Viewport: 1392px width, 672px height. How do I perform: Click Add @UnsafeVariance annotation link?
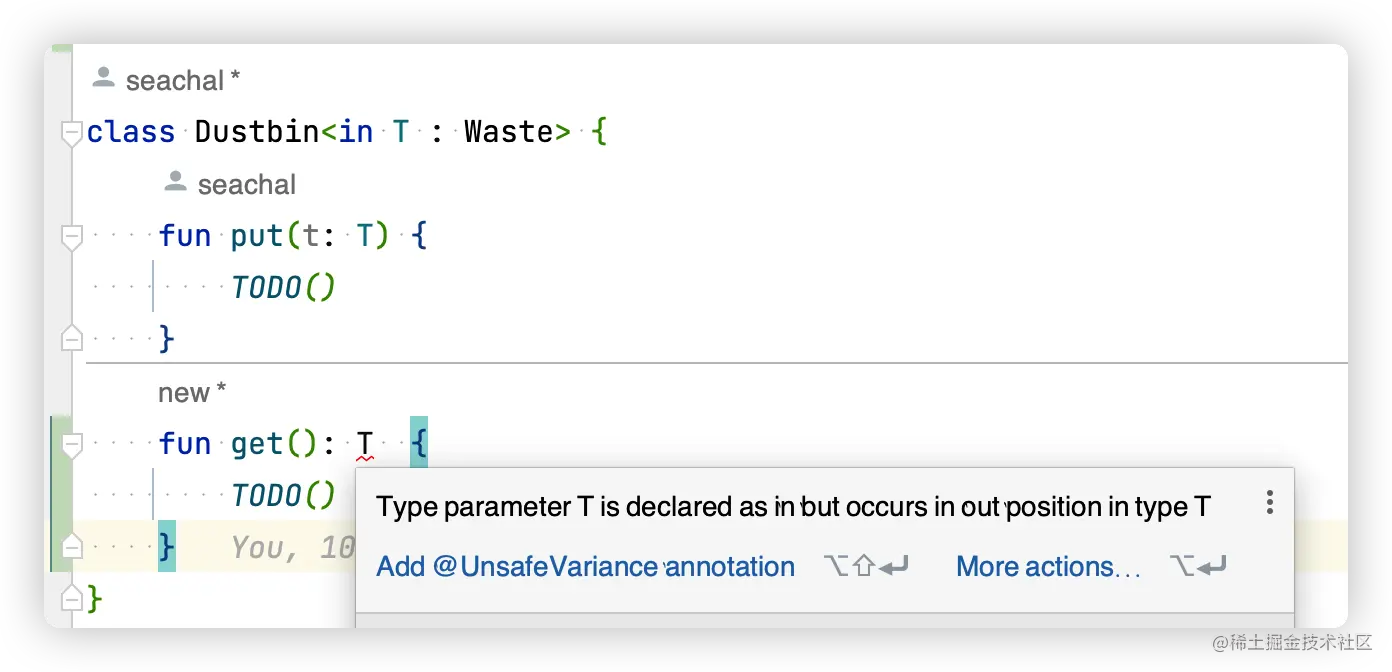click(585, 566)
